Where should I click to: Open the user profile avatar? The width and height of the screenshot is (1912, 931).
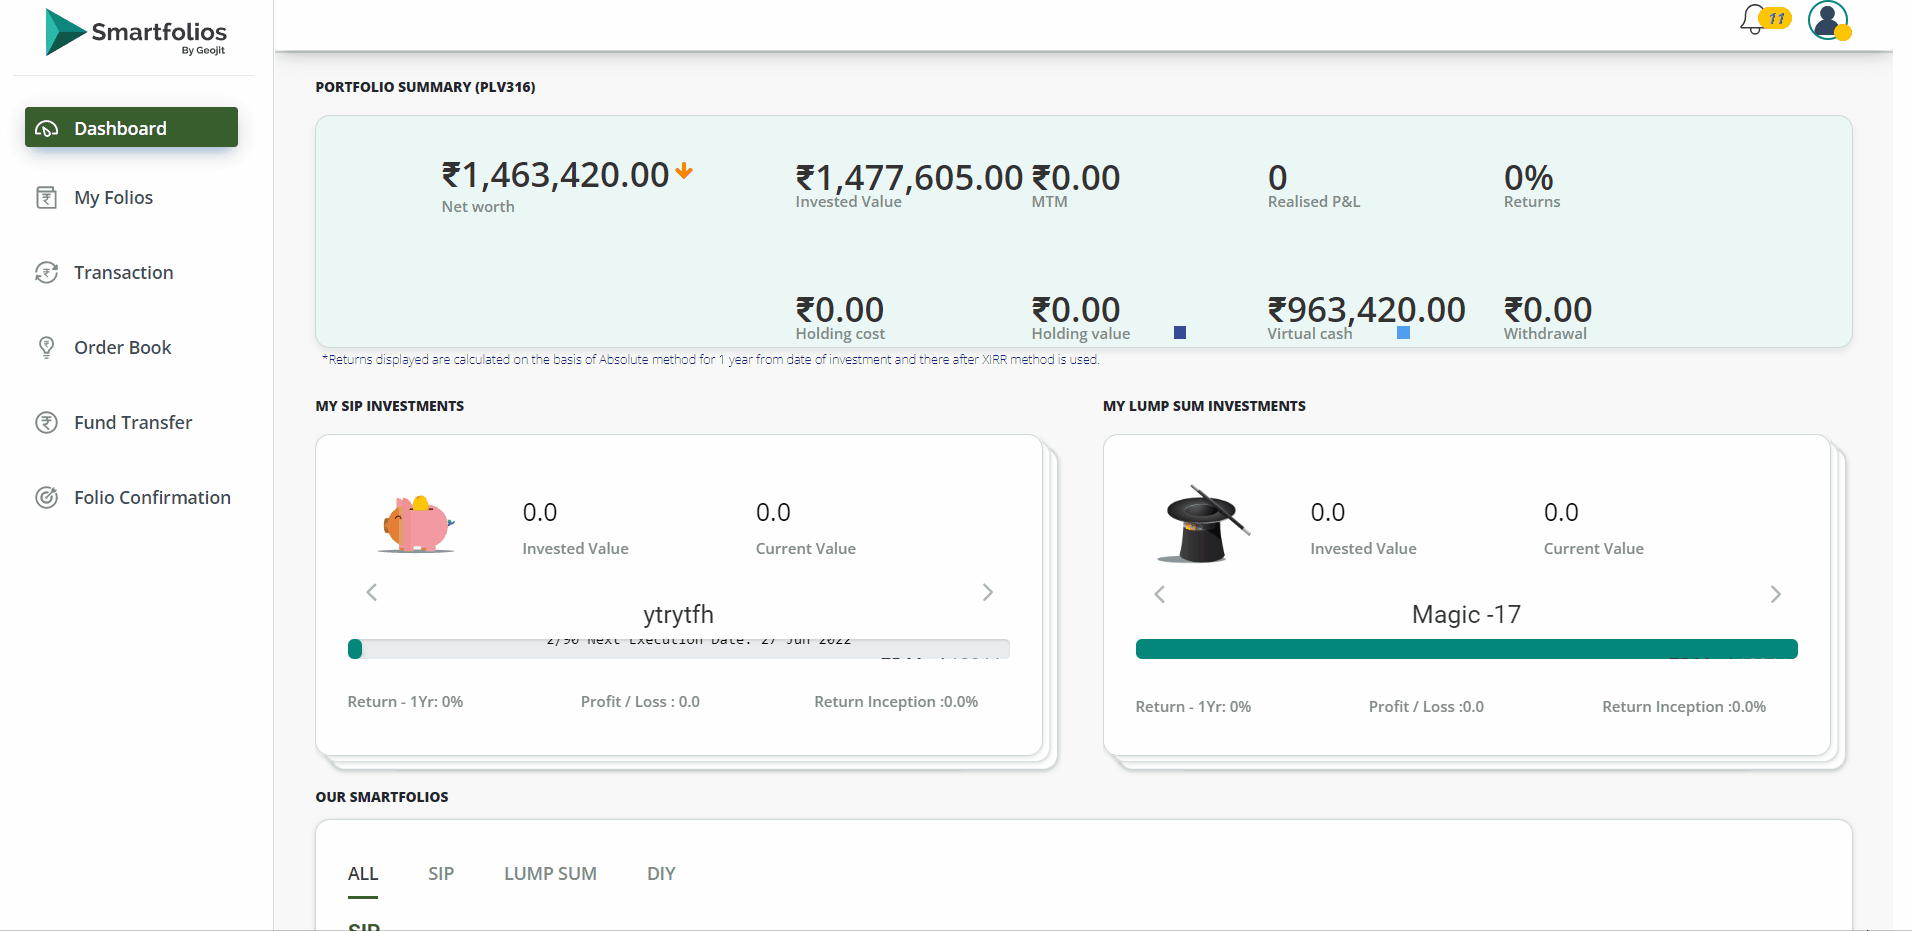pos(1828,20)
